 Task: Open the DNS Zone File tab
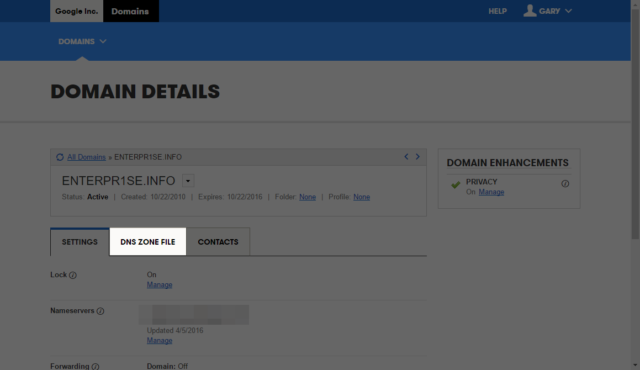click(148, 242)
